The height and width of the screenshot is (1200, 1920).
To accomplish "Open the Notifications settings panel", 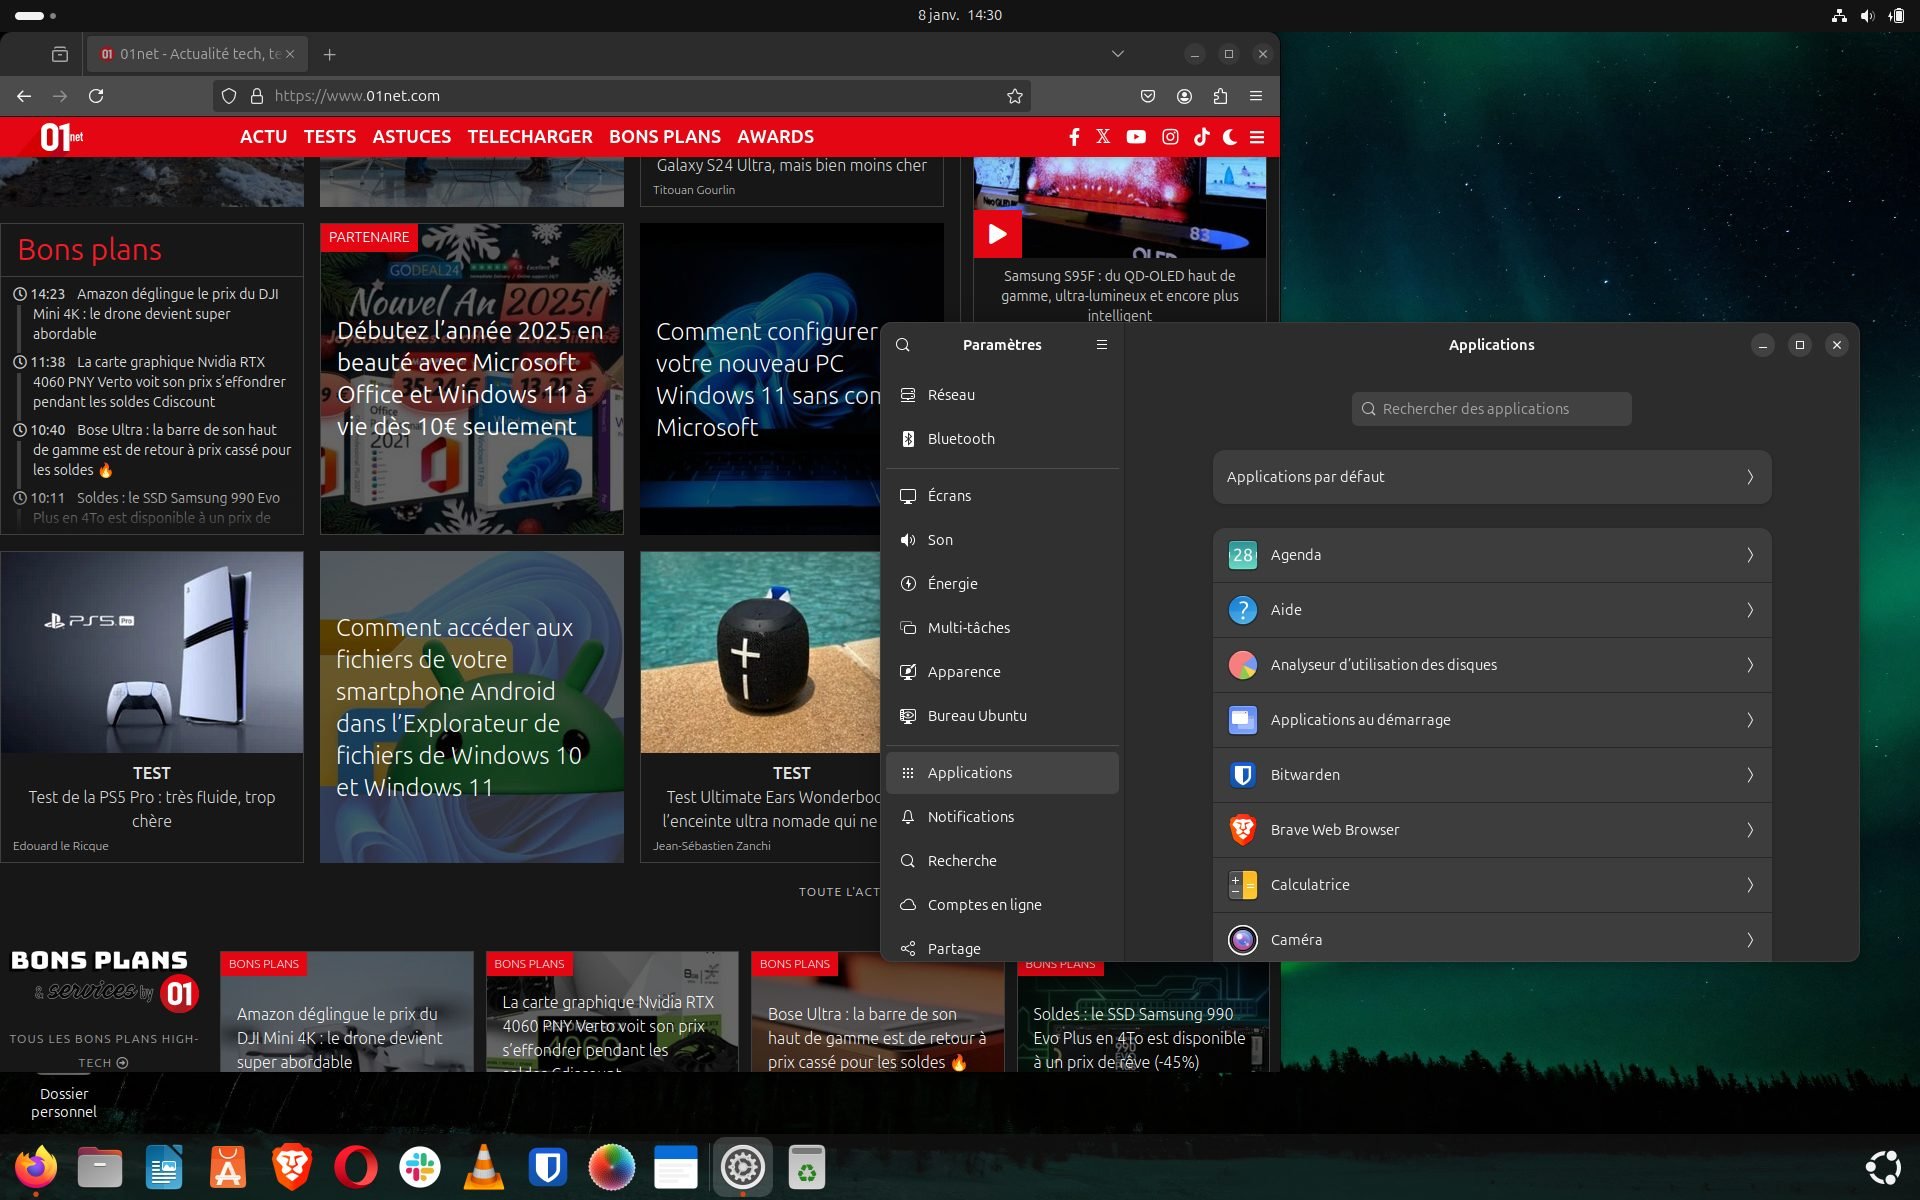I will [1002, 817].
